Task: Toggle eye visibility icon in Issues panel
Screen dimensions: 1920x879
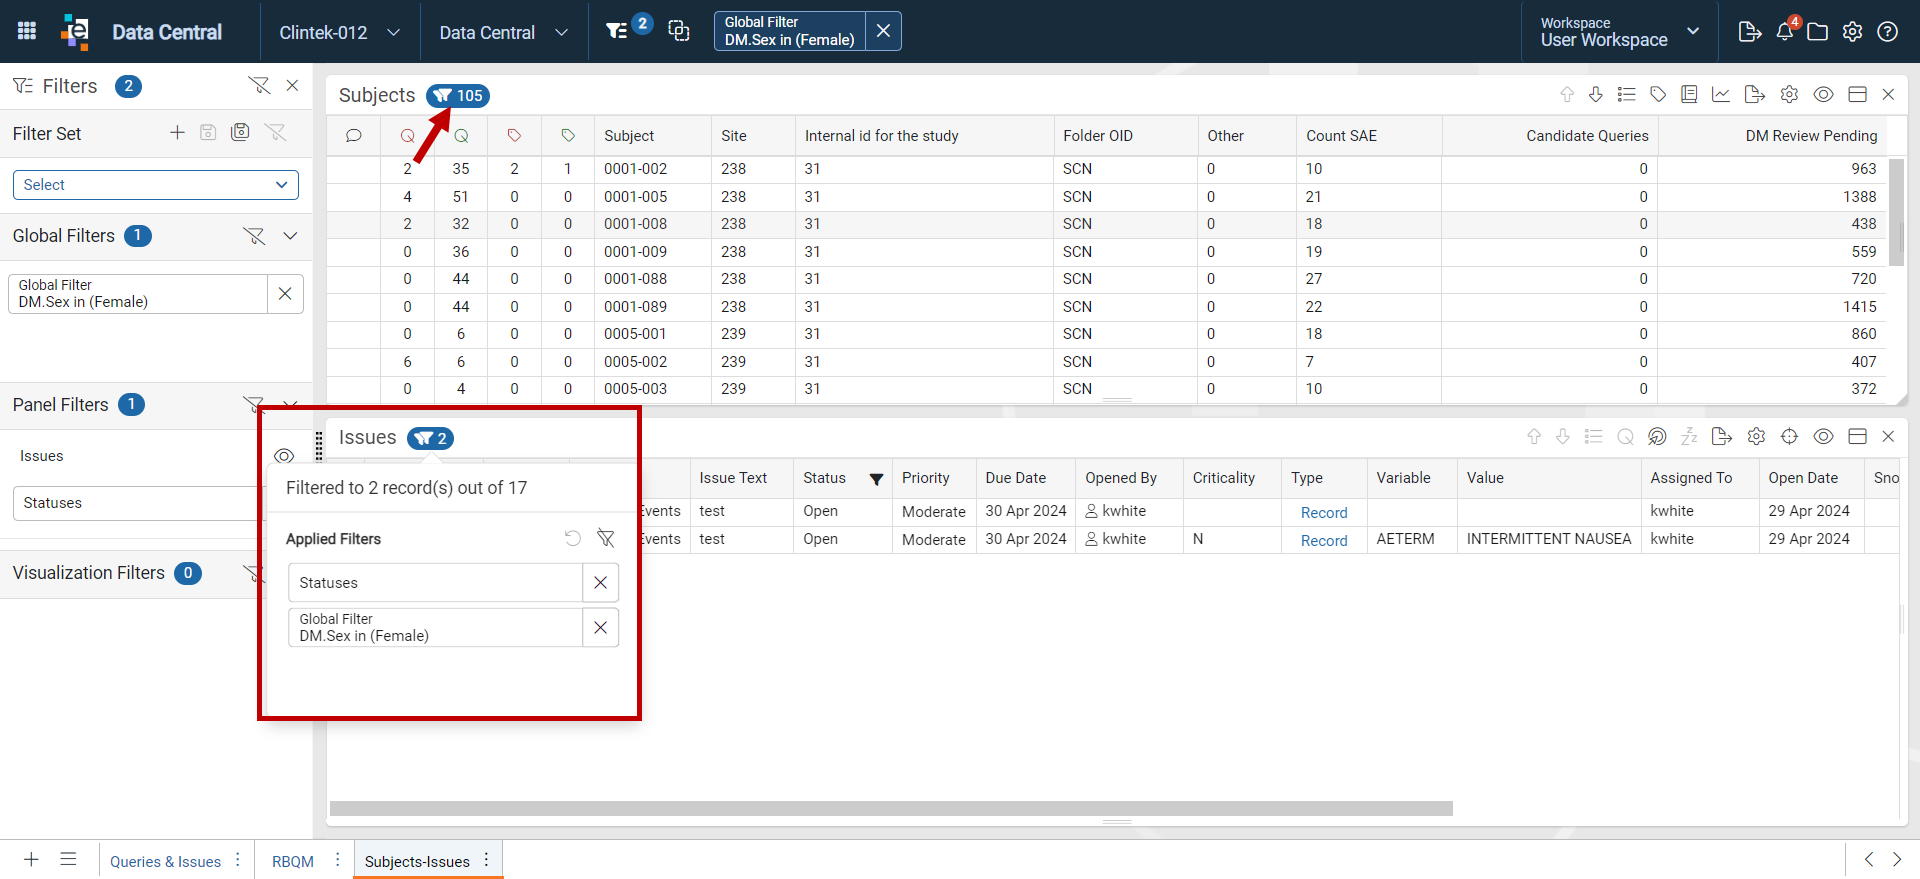Action: pos(1823,436)
